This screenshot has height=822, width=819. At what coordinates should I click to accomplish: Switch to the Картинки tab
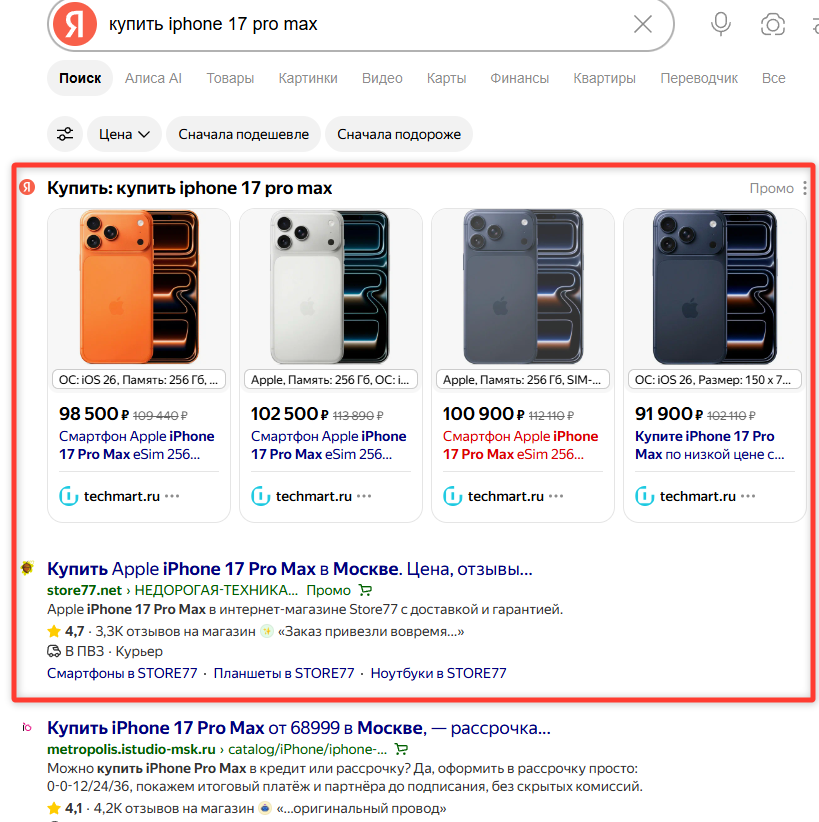coord(308,78)
